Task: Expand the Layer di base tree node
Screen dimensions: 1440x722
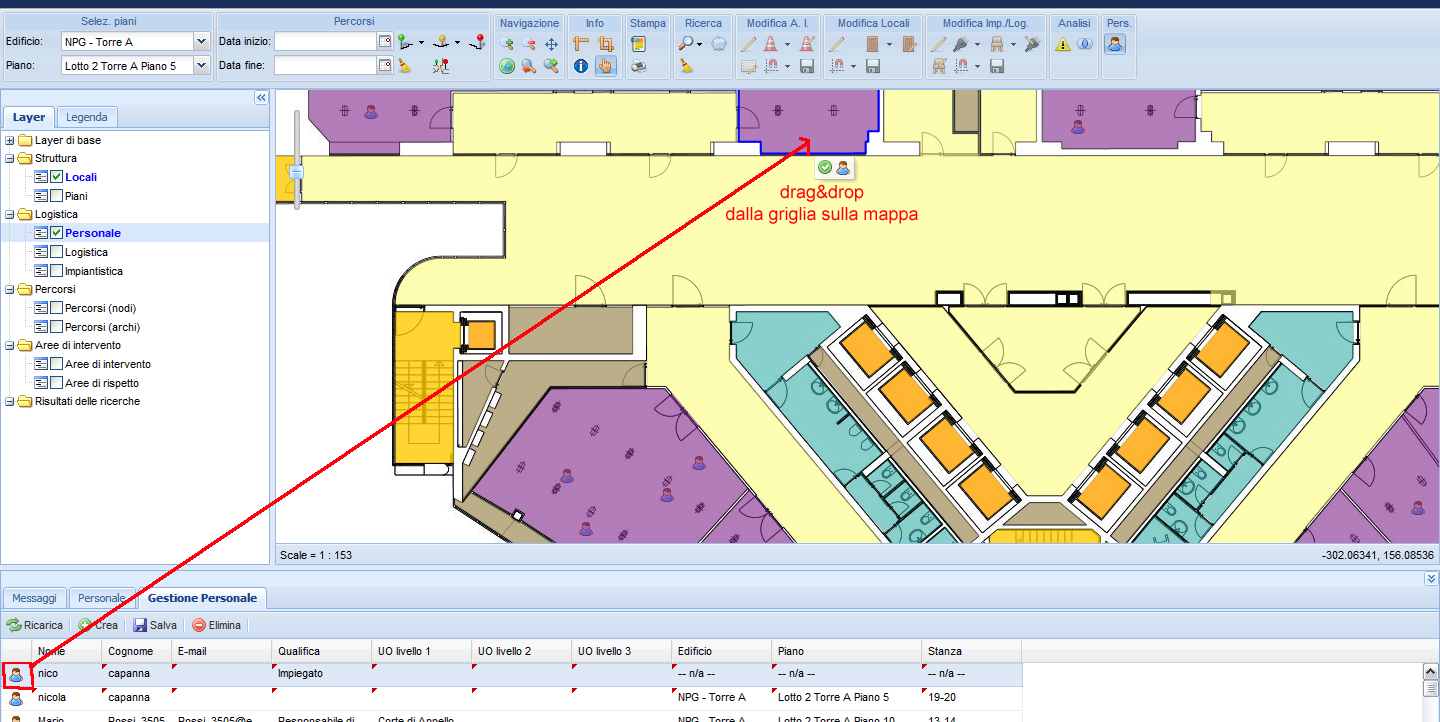Action: click(x=10, y=140)
